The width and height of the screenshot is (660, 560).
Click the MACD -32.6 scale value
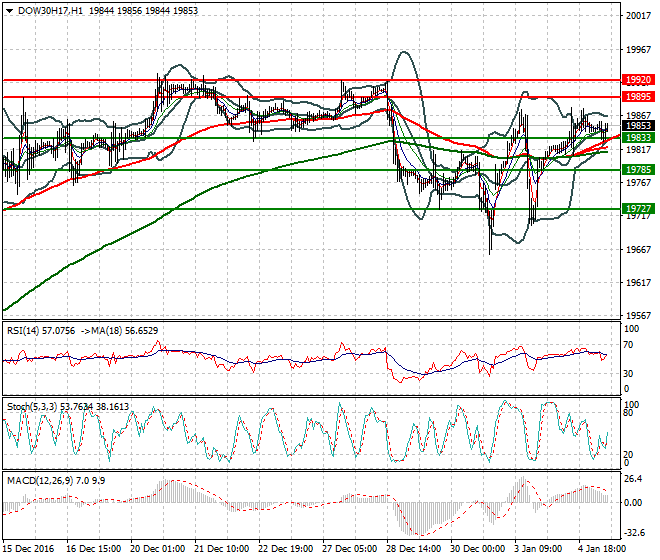click(x=634, y=533)
